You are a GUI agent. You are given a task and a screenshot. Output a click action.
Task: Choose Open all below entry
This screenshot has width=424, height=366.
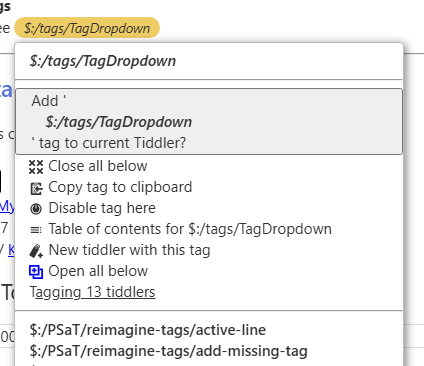coord(98,271)
